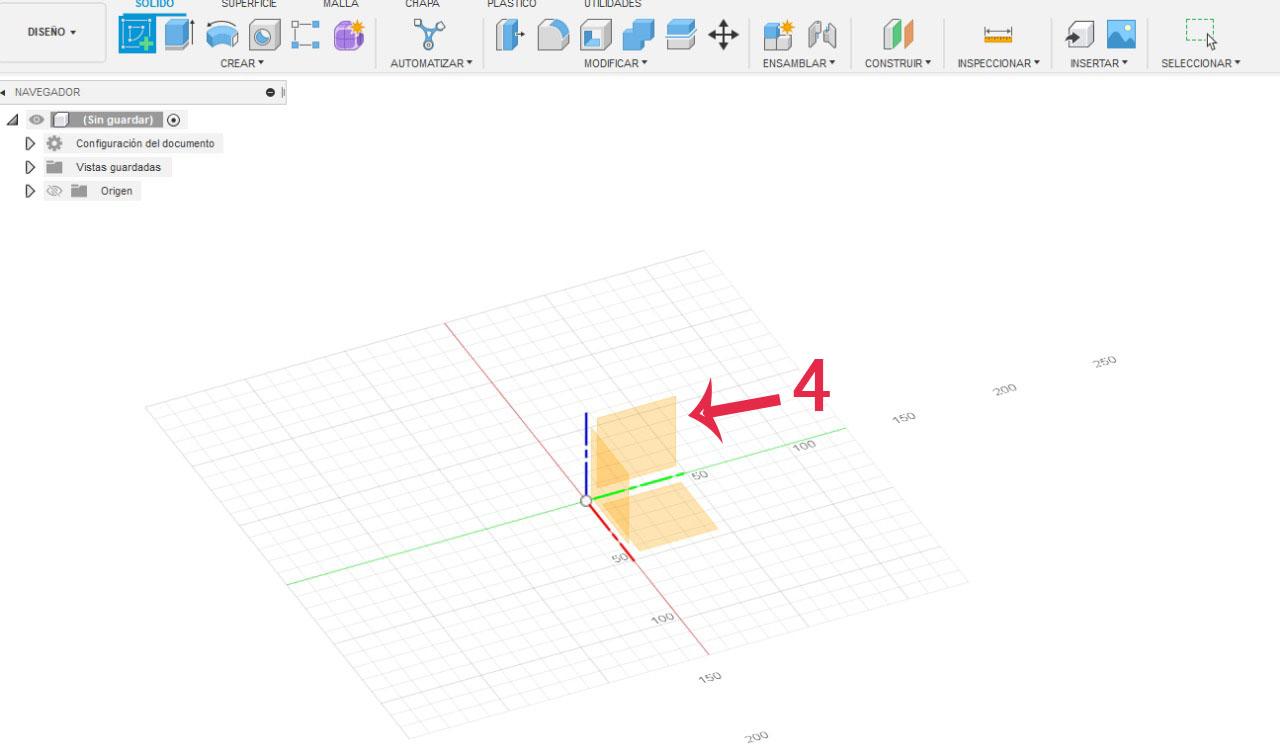The height and width of the screenshot is (753, 1280).
Task: Click the gear icon beside Configuración del documento
Action: 54,143
